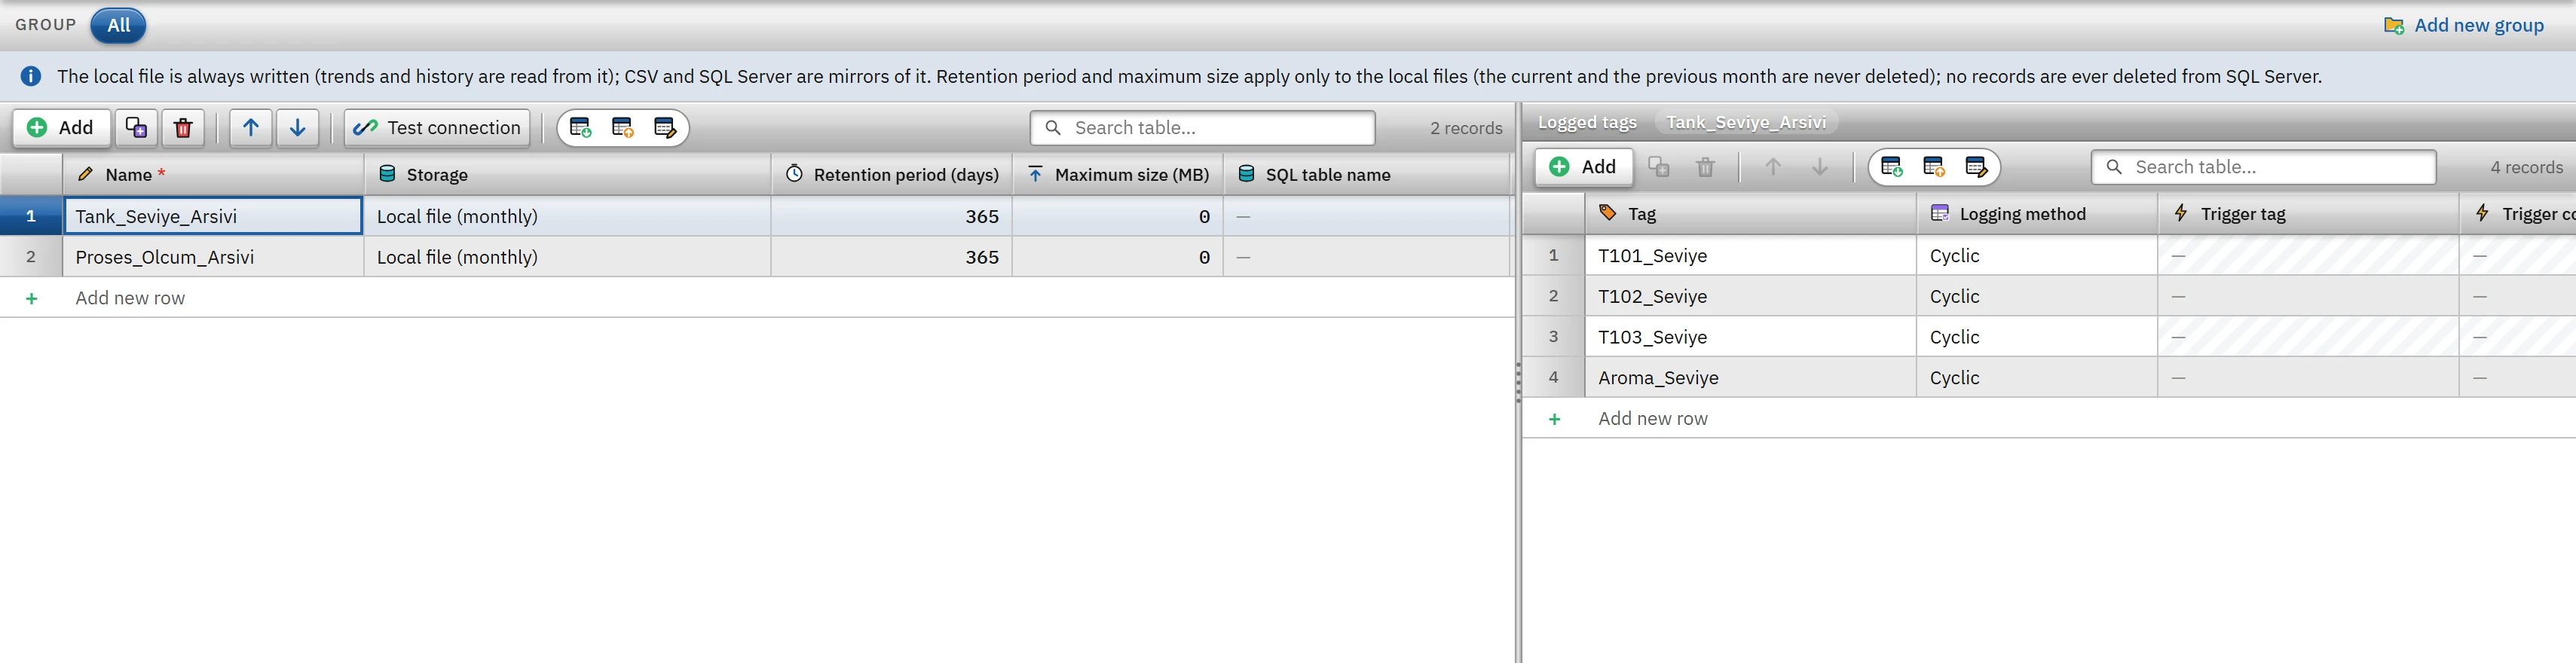
Task: Export table data in the Logged tags toolbar
Action: (x=1933, y=167)
